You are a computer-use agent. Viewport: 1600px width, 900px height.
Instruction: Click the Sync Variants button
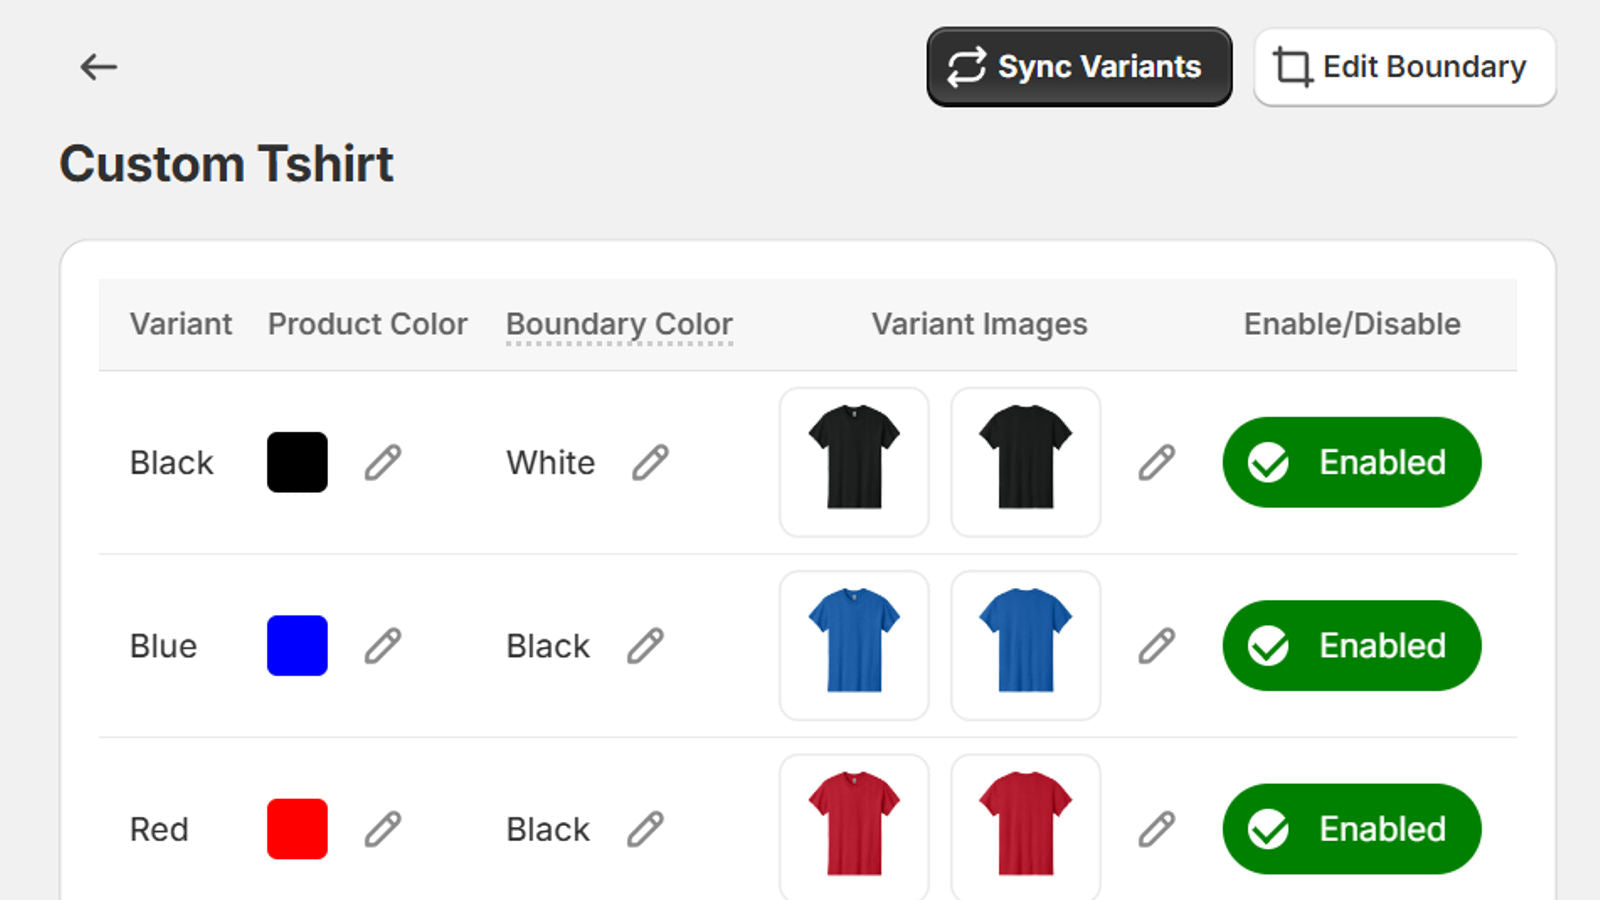1079,67
